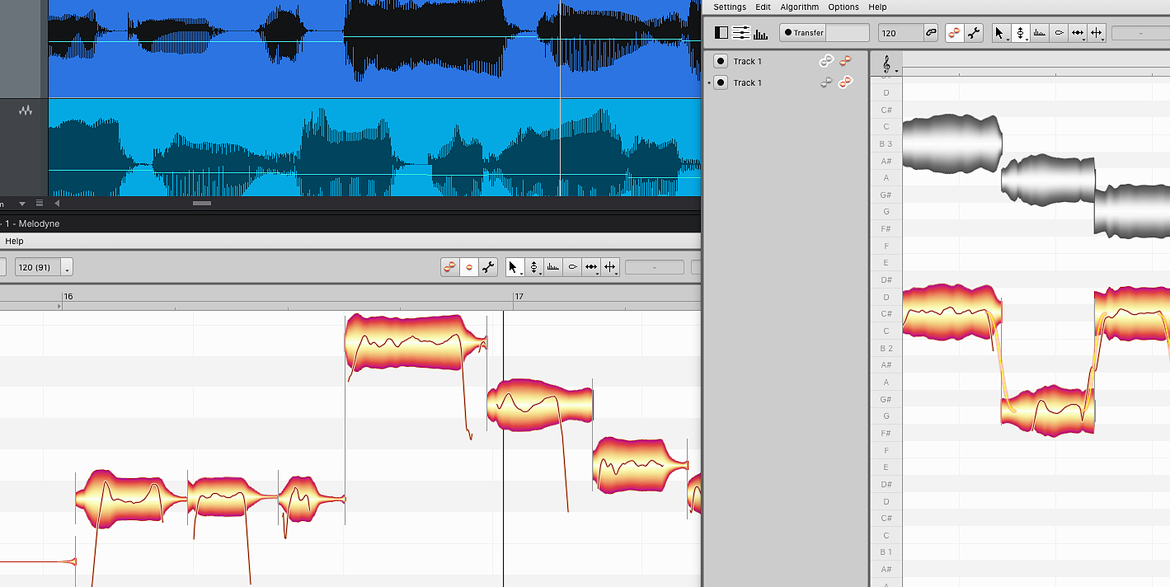This screenshot has width=1170, height=587.
Task: Click the list lines icon beside DAW scrollbar
Action: (x=40, y=203)
